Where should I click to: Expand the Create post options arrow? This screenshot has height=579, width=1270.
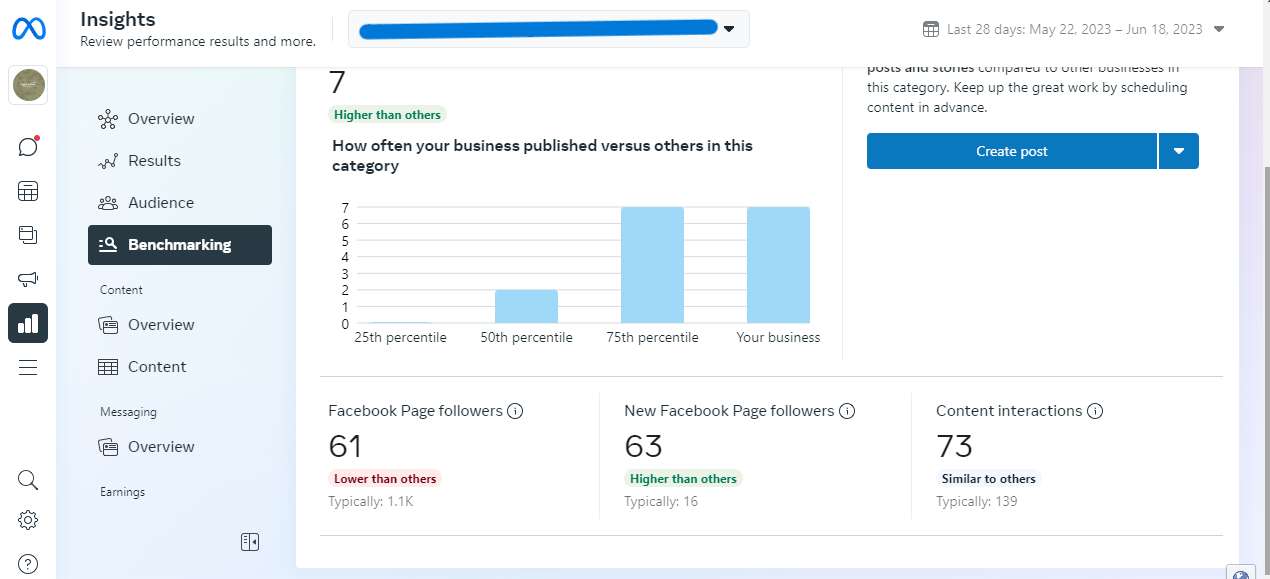1179,151
